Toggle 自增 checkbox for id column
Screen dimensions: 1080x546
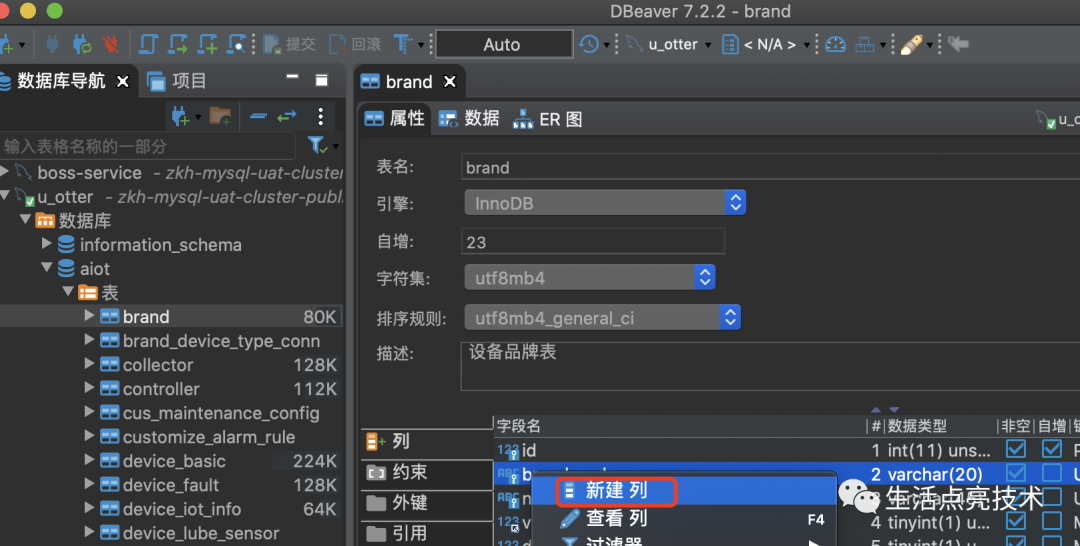click(x=1051, y=449)
